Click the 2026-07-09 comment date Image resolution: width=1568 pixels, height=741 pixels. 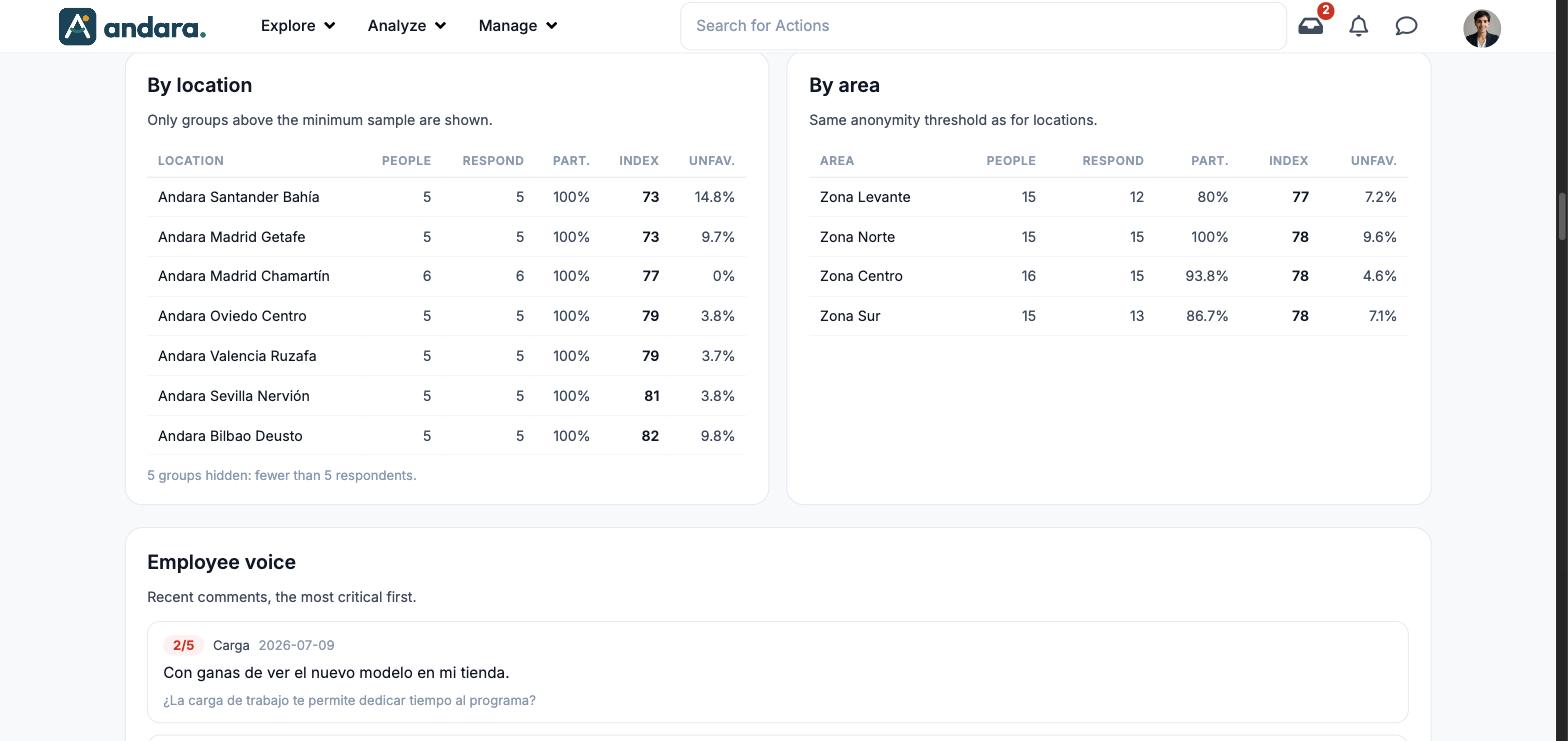(x=296, y=645)
